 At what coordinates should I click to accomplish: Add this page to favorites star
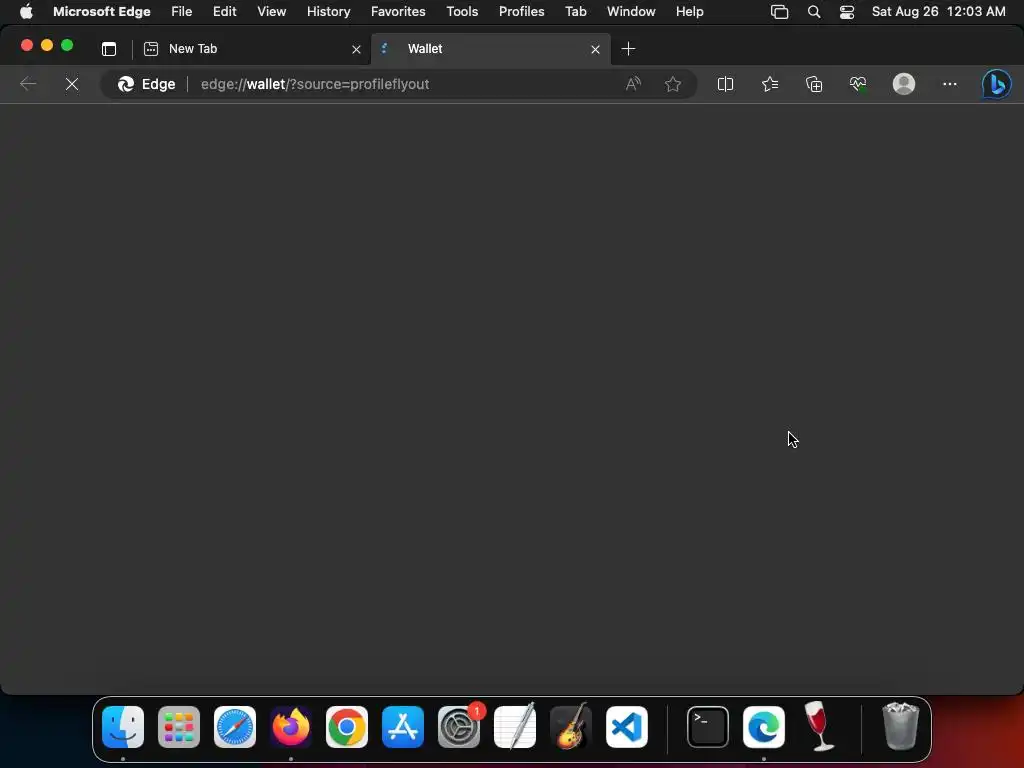[673, 84]
